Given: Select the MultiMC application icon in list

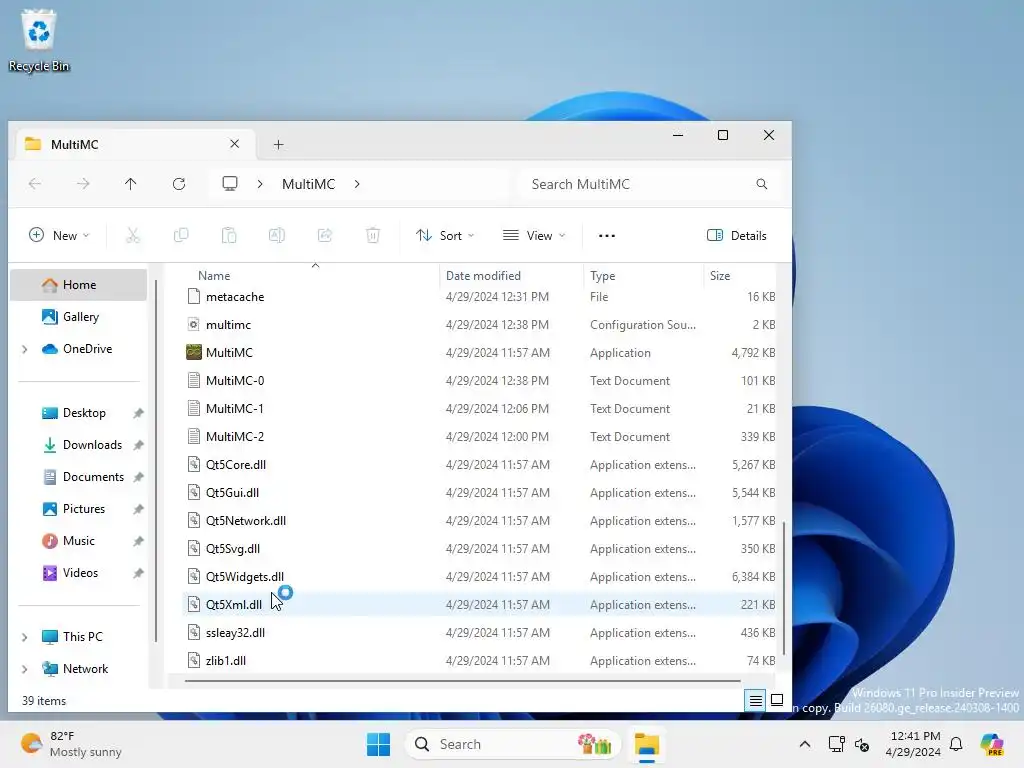Looking at the screenshot, I should pos(194,353).
